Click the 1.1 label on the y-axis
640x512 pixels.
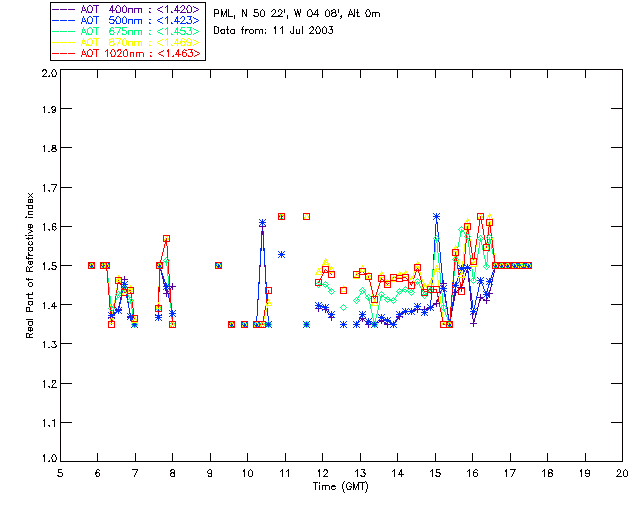click(49, 423)
